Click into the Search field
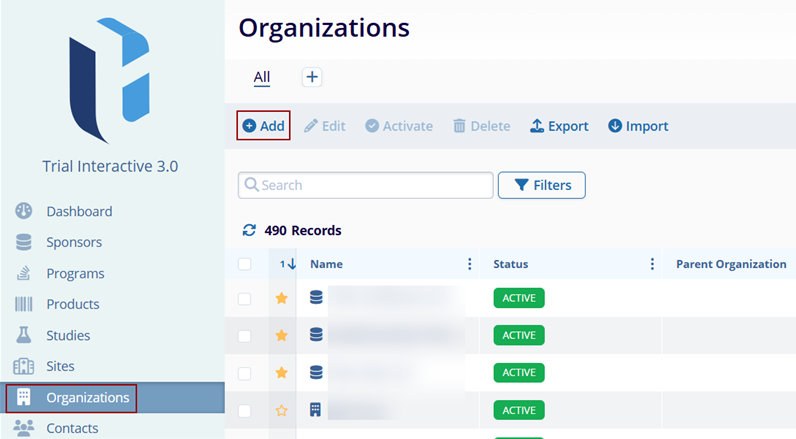Screen dimensions: 796x439 pyautogui.click(x=370, y=185)
